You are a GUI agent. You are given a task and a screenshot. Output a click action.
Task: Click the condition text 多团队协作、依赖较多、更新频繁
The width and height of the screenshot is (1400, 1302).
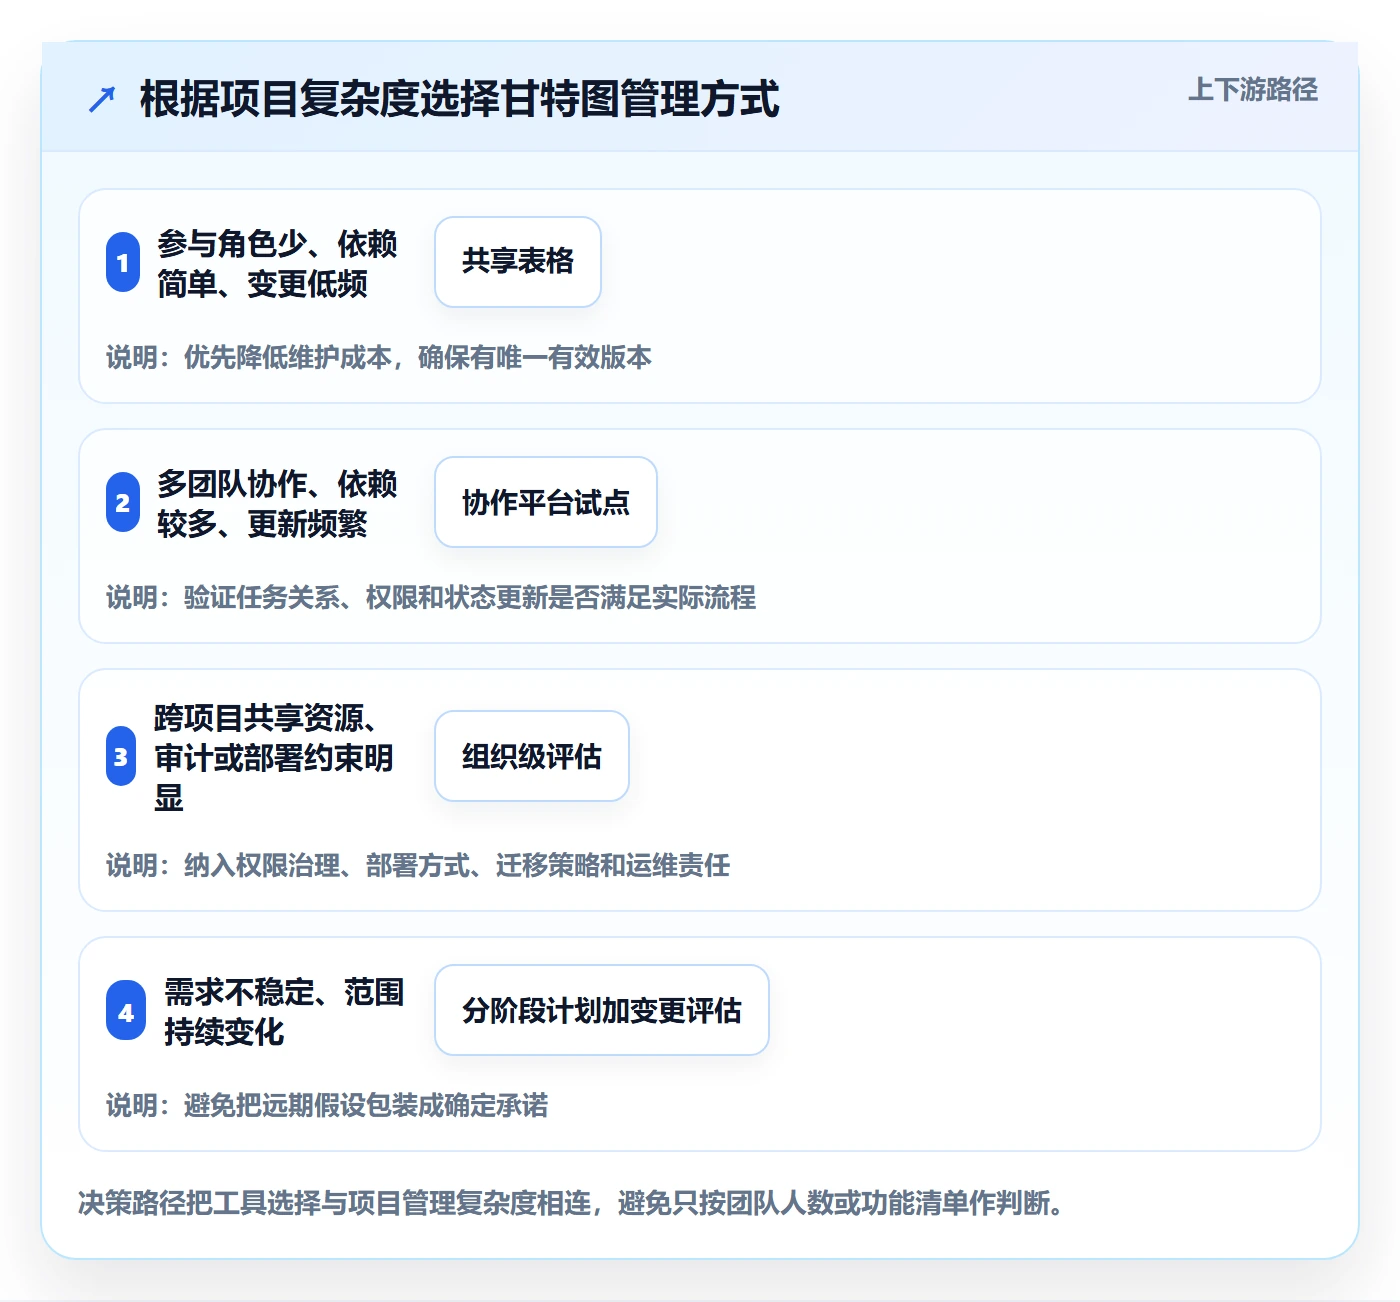277,503
